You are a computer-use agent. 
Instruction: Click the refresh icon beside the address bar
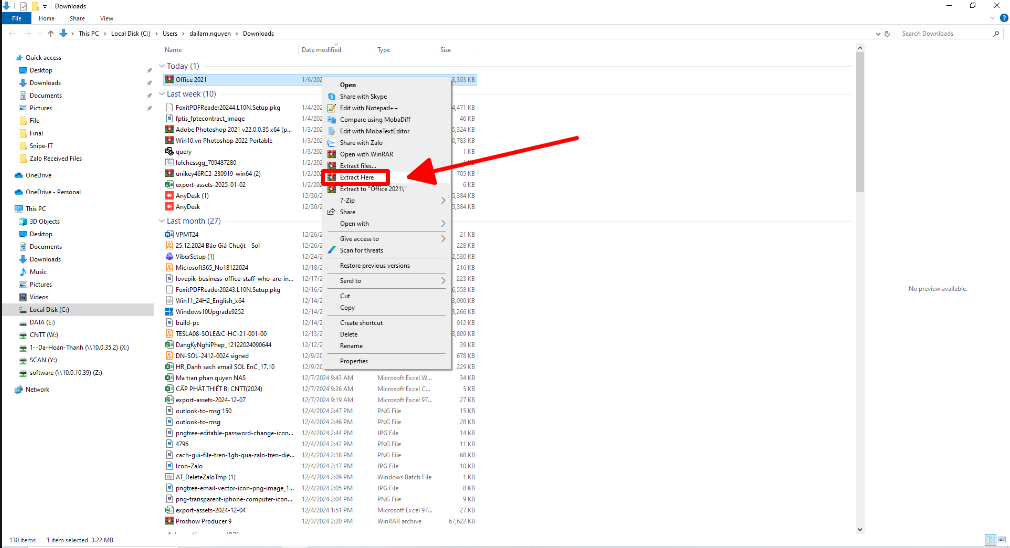click(887, 33)
